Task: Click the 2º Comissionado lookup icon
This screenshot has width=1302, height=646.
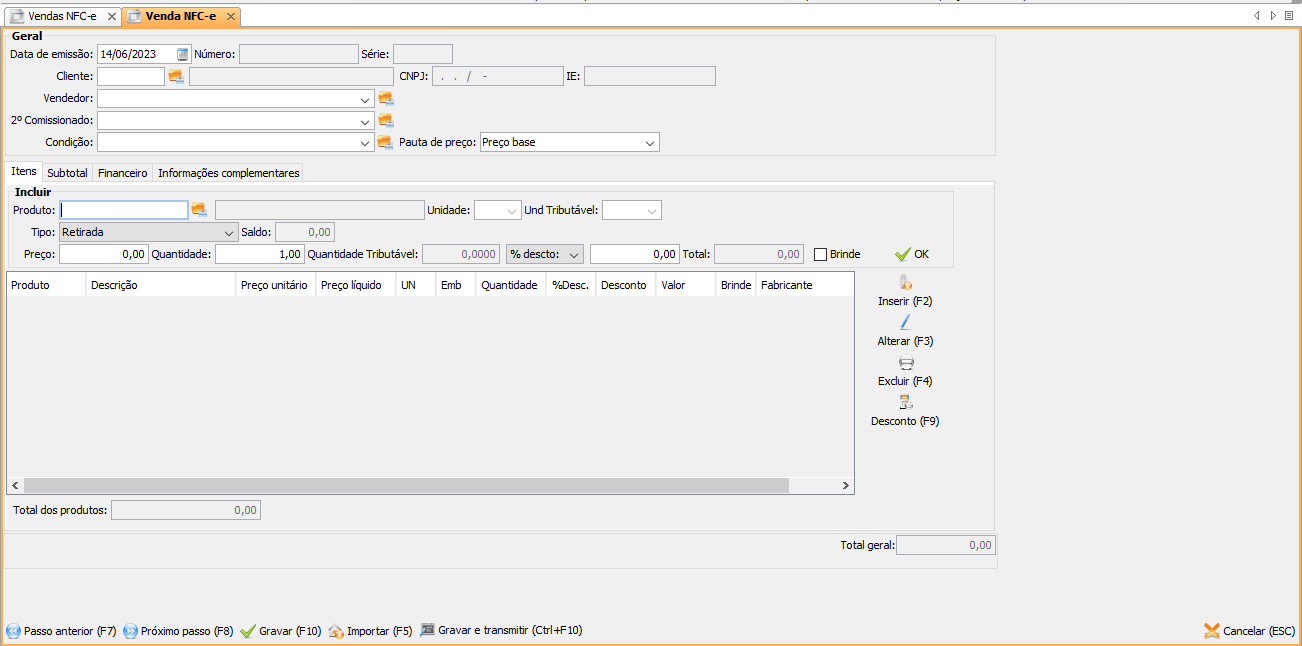Action: [386, 121]
